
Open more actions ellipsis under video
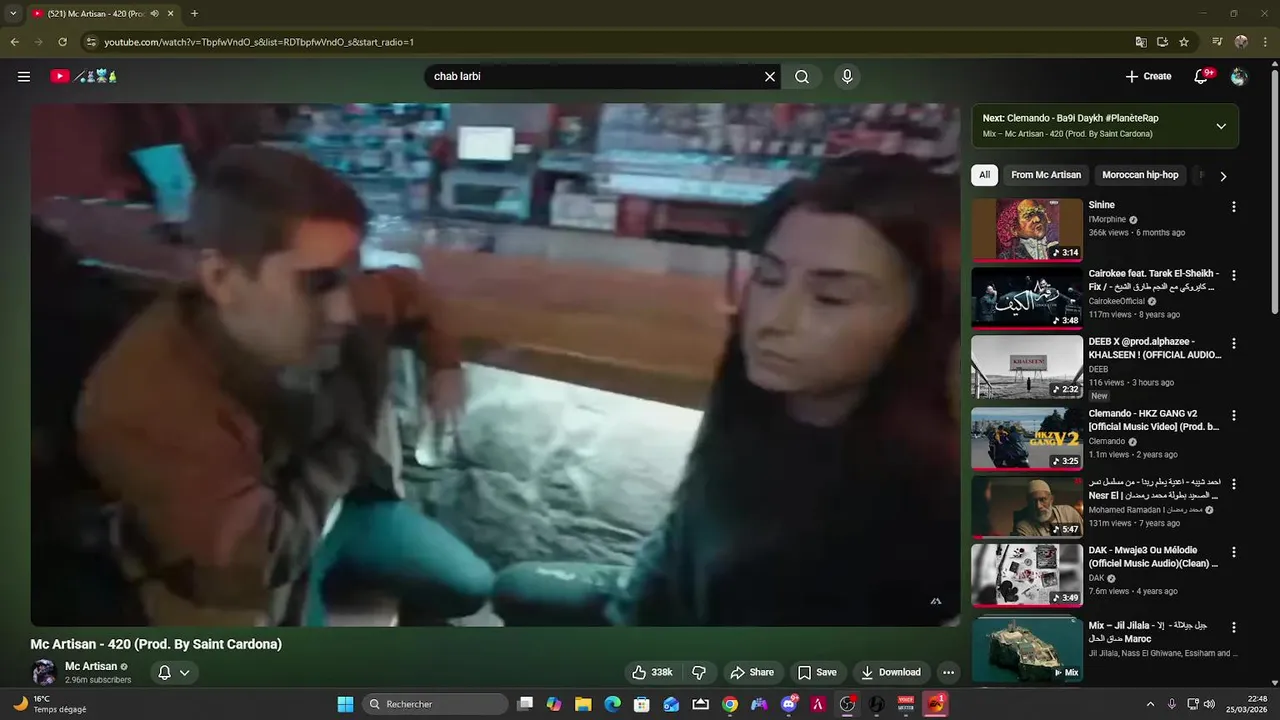click(x=948, y=672)
